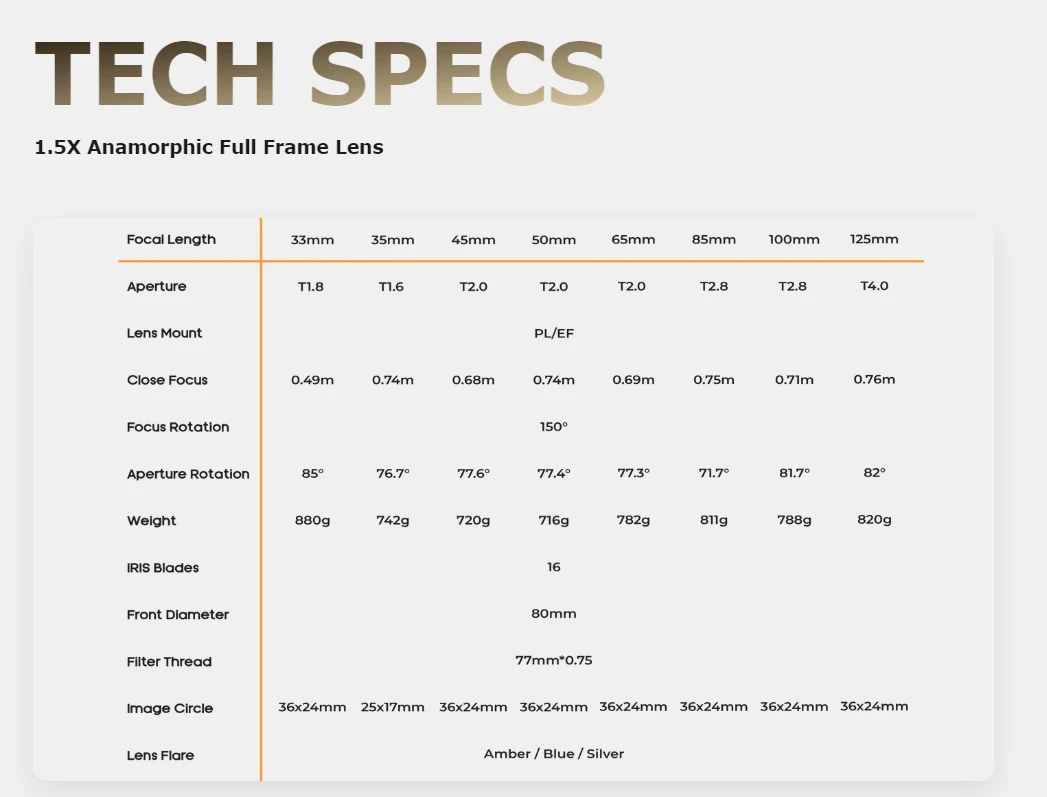Image resolution: width=1047 pixels, height=797 pixels.
Task: Click the PL/EF lens mount value
Action: (x=554, y=333)
